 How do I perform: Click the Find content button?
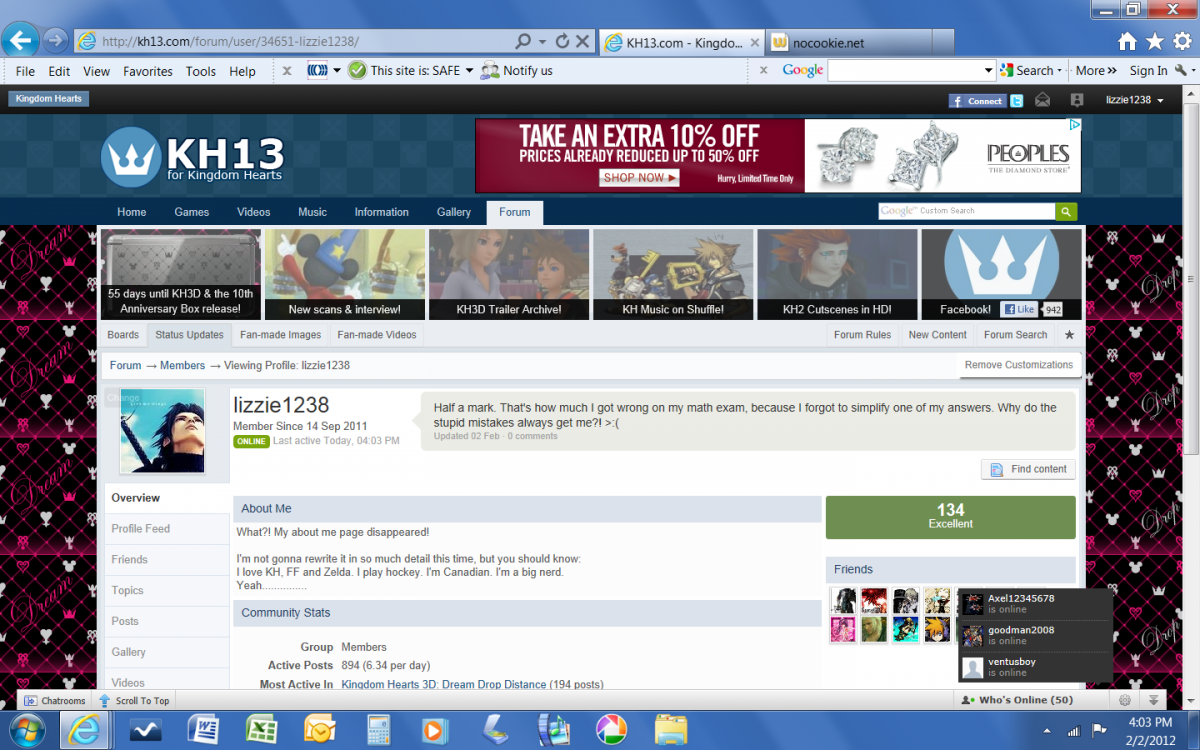coord(1029,469)
